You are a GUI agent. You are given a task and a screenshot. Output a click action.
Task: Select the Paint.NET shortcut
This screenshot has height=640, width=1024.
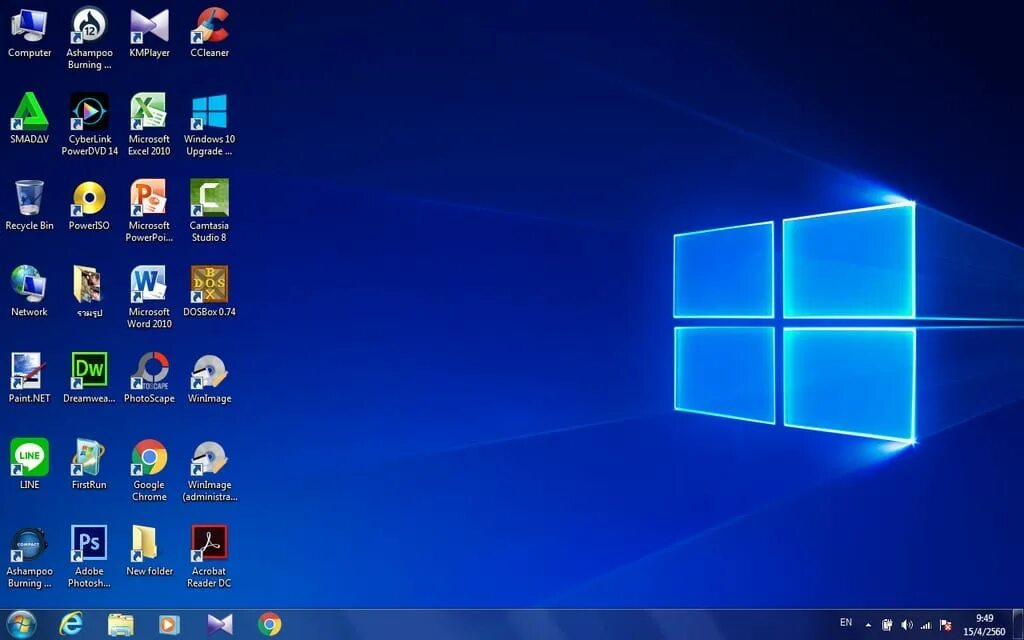(29, 378)
